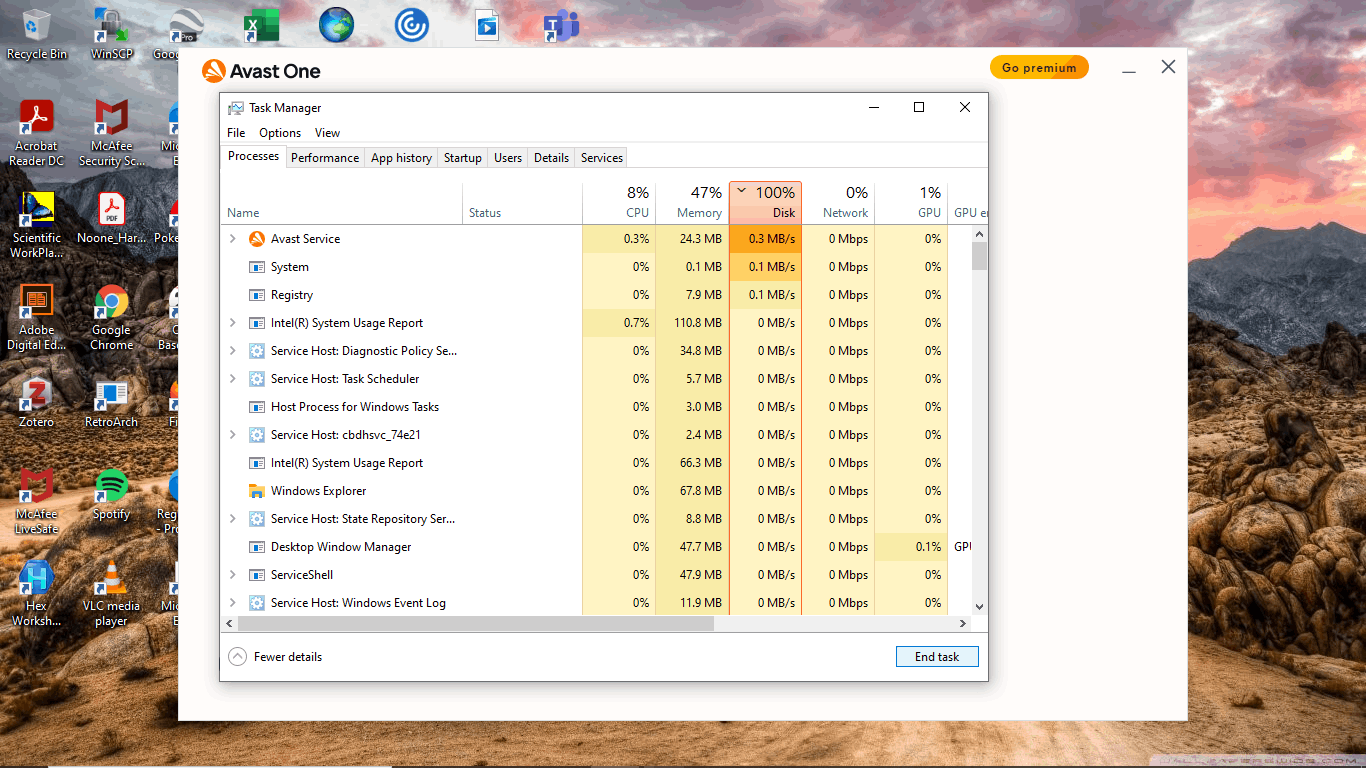Open the View menu

point(327,133)
